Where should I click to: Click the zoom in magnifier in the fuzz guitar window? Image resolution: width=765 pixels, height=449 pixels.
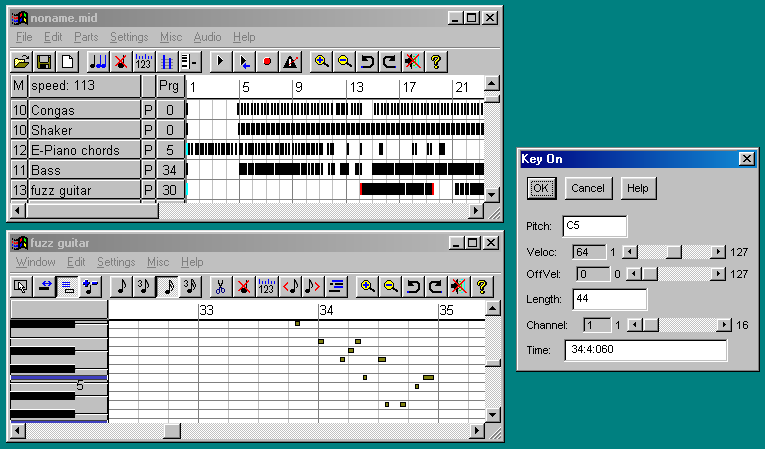[368, 286]
